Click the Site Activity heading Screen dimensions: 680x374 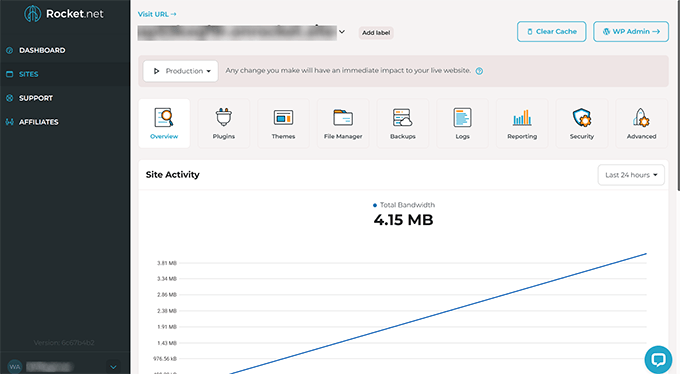(x=173, y=174)
